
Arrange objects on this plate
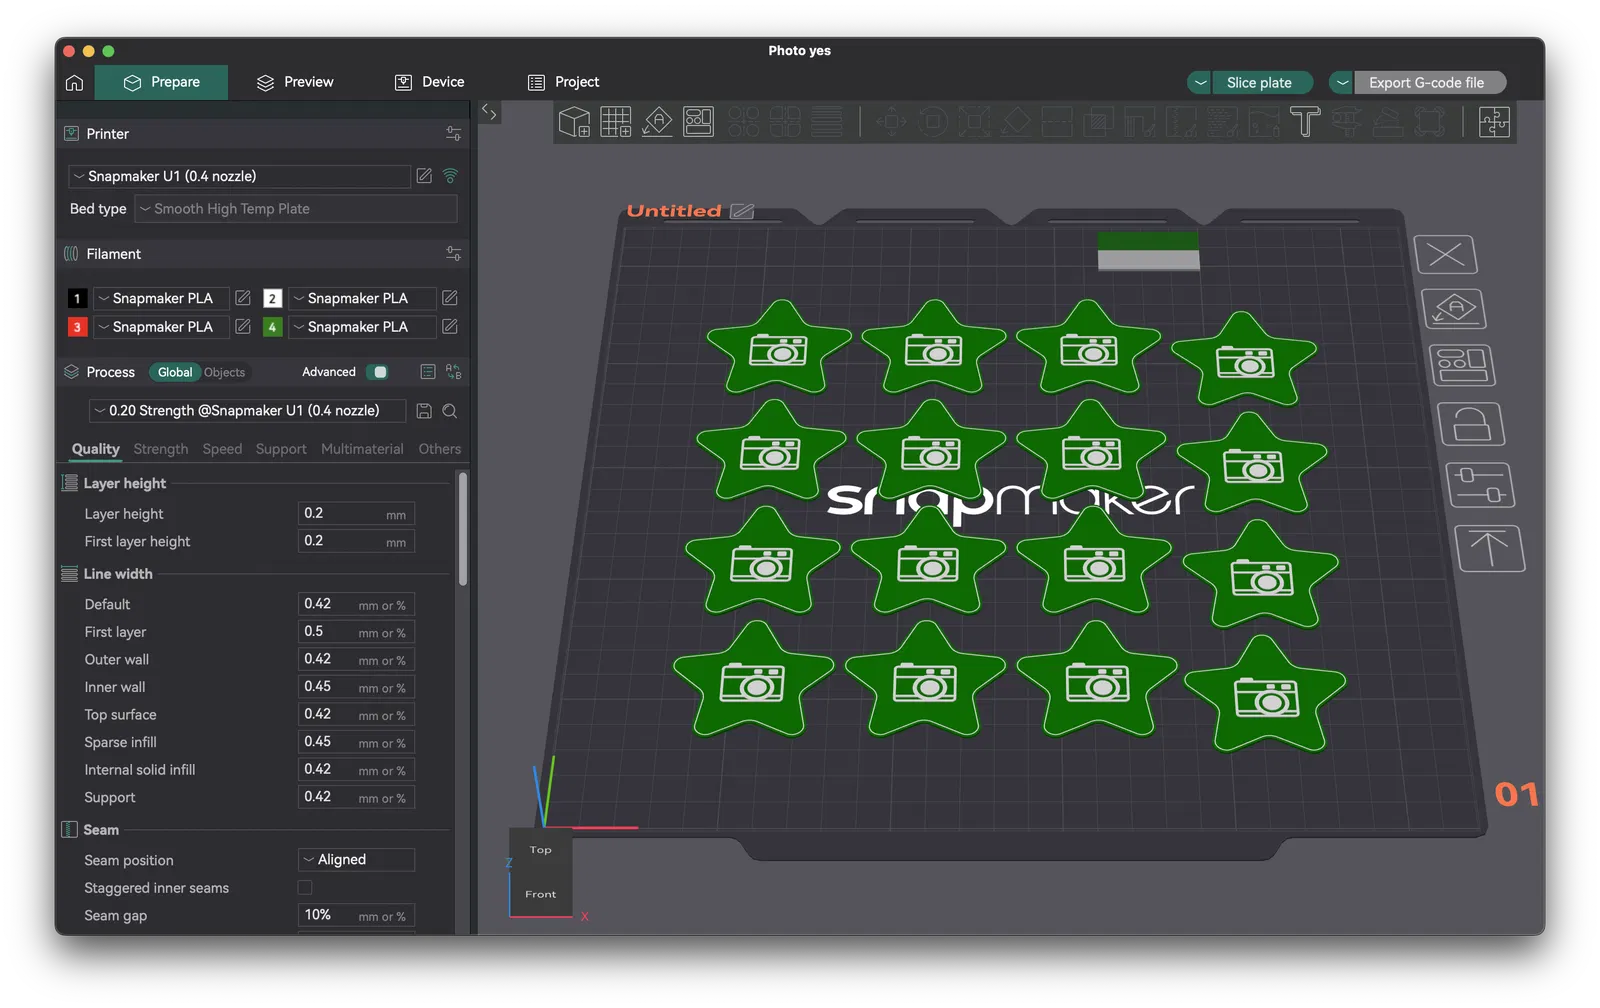click(1462, 365)
